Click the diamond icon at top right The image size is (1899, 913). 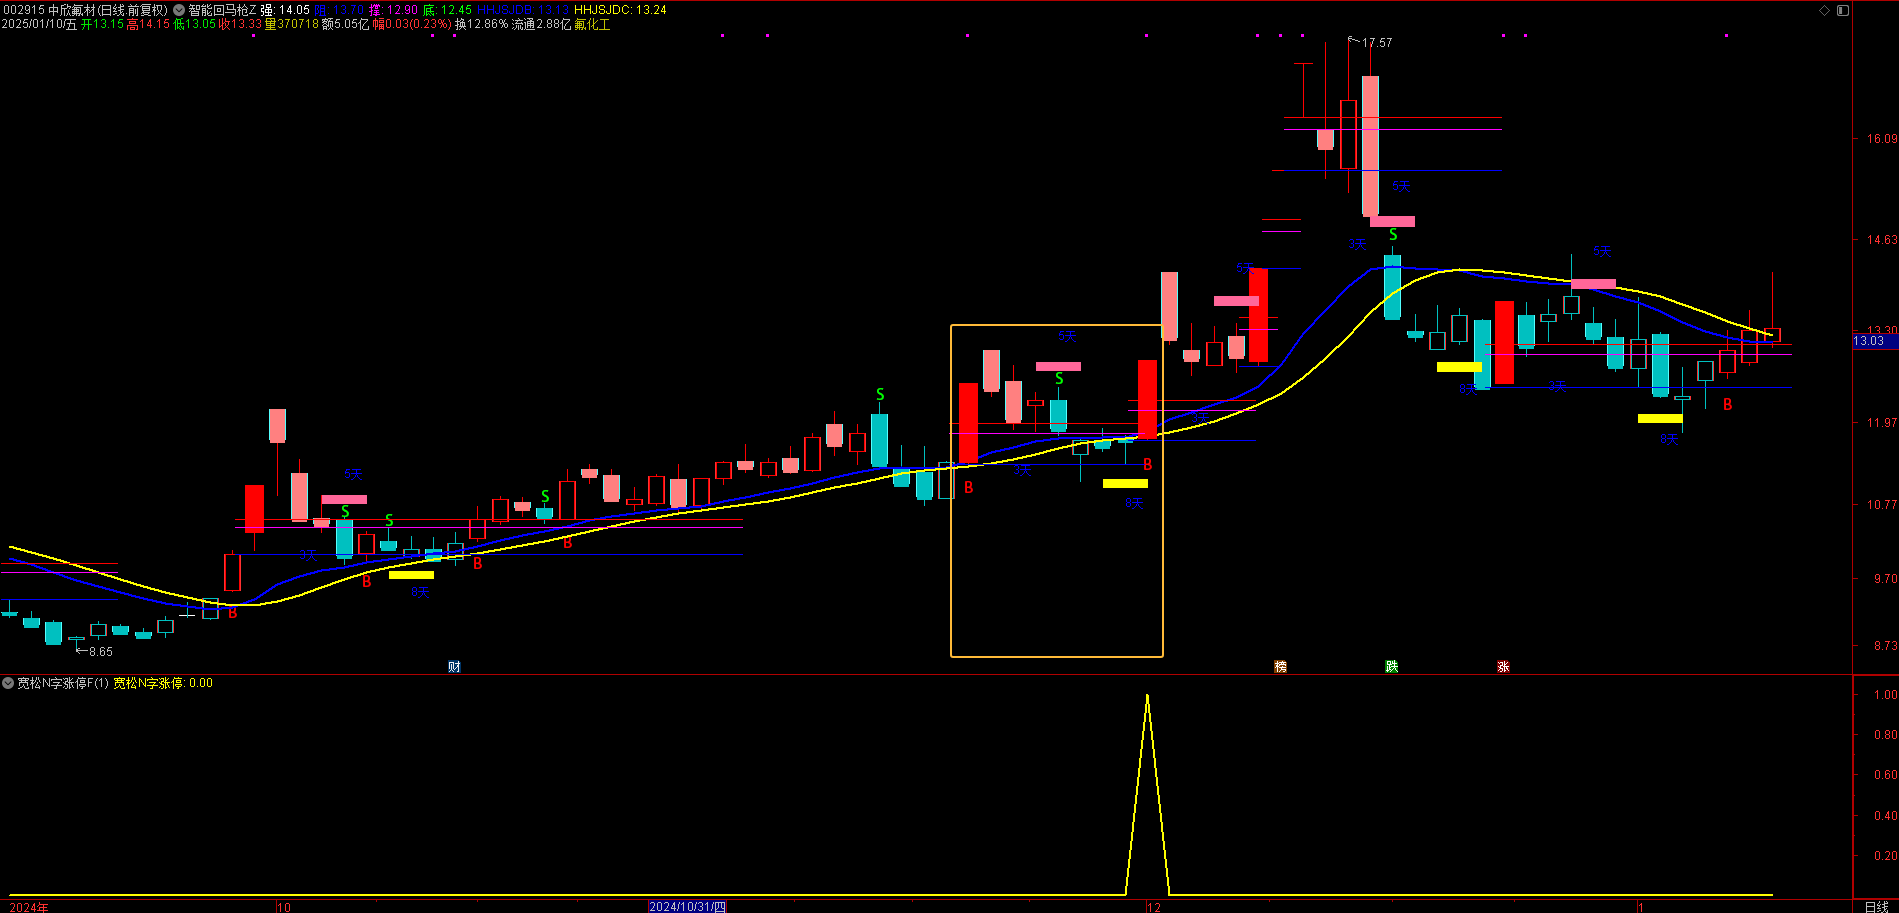1824,10
